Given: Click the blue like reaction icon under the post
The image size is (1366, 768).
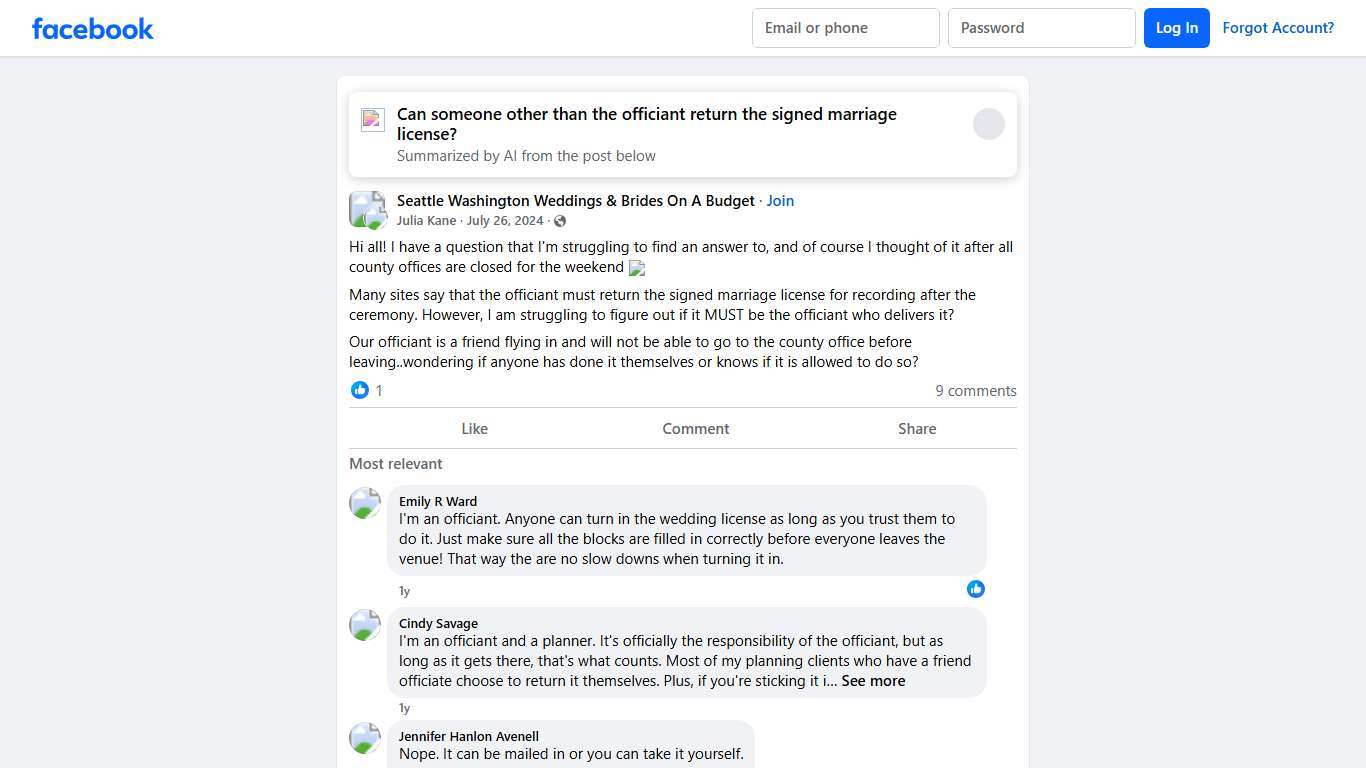Looking at the screenshot, I should click(360, 390).
